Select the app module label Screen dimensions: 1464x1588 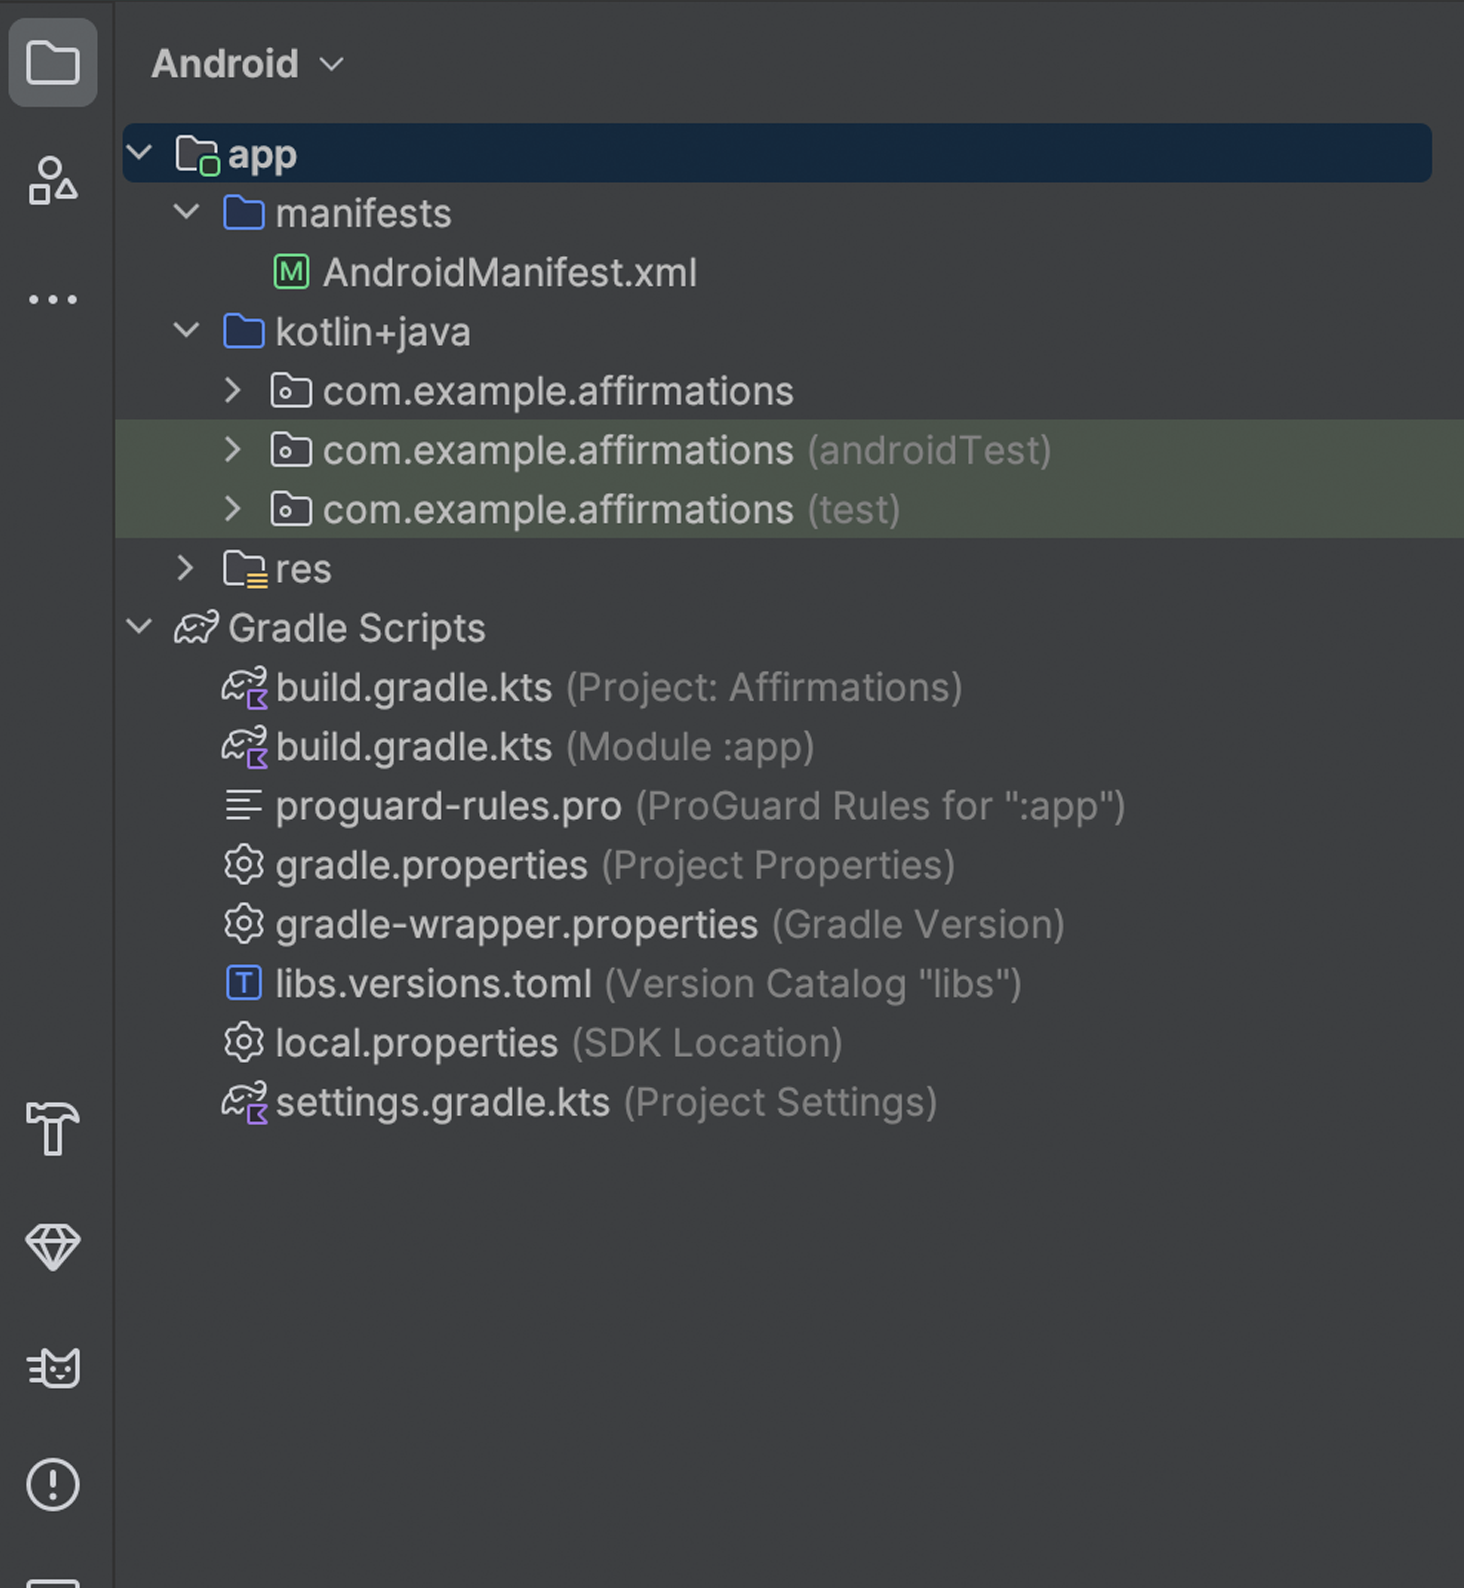point(262,156)
